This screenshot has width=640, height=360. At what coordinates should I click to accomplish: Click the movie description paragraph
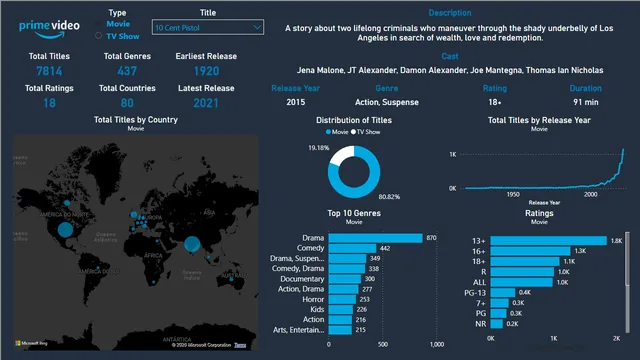tap(449, 33)
